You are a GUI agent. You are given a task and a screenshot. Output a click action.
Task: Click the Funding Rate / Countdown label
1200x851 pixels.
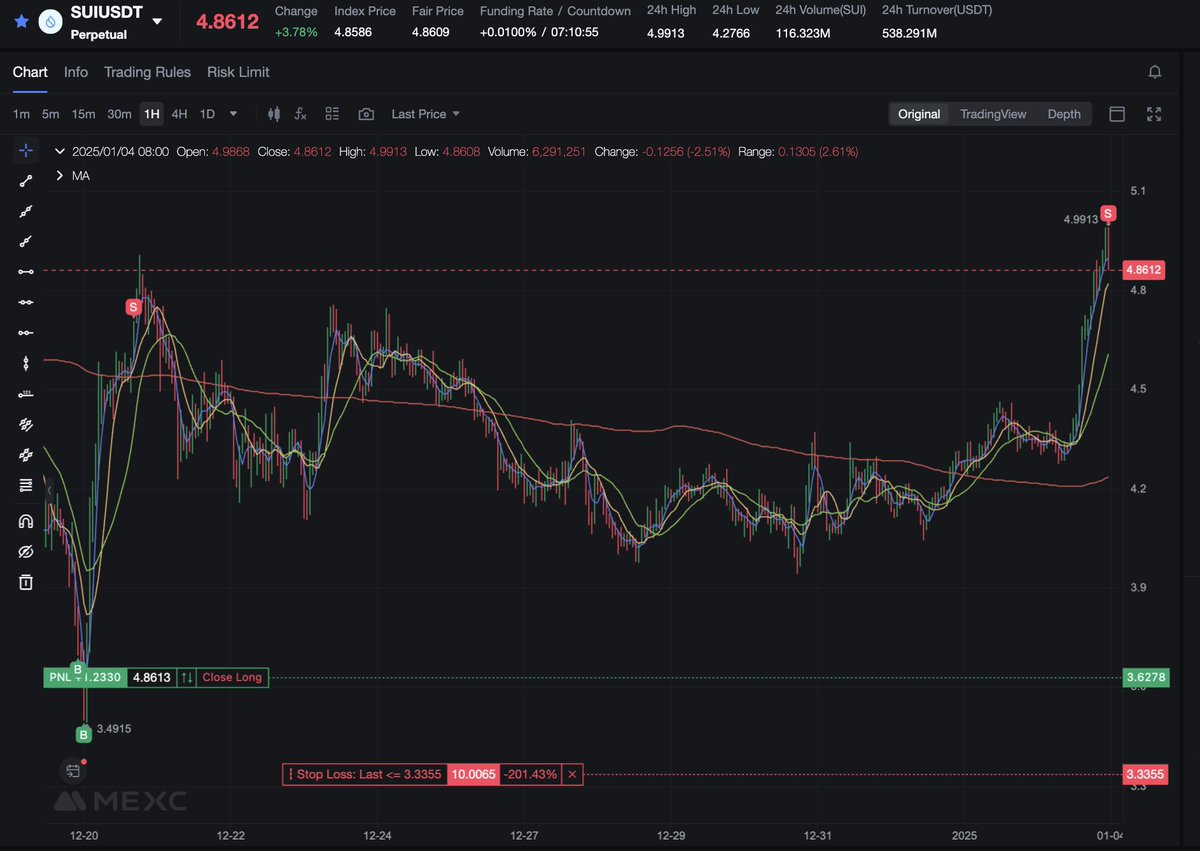click(555, 11)
